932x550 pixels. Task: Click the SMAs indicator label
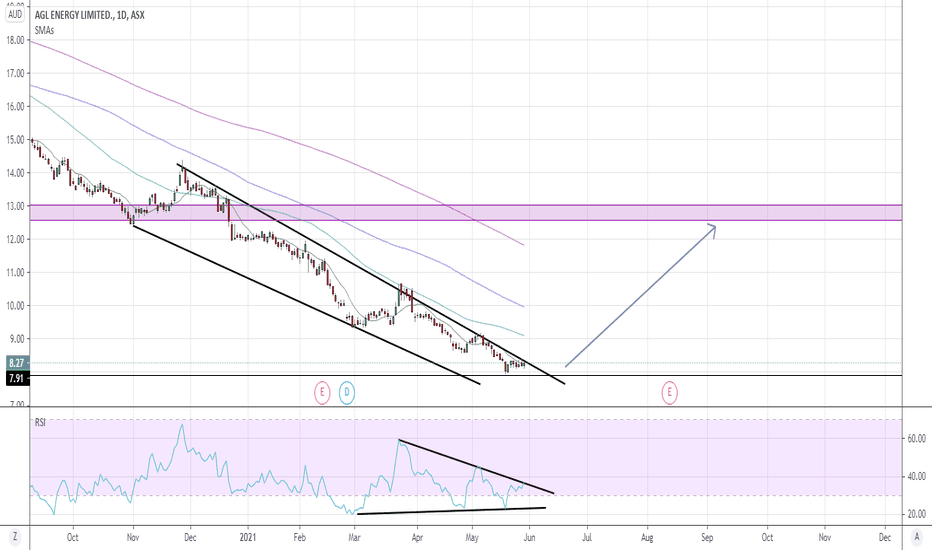click(x=44, y=30)
